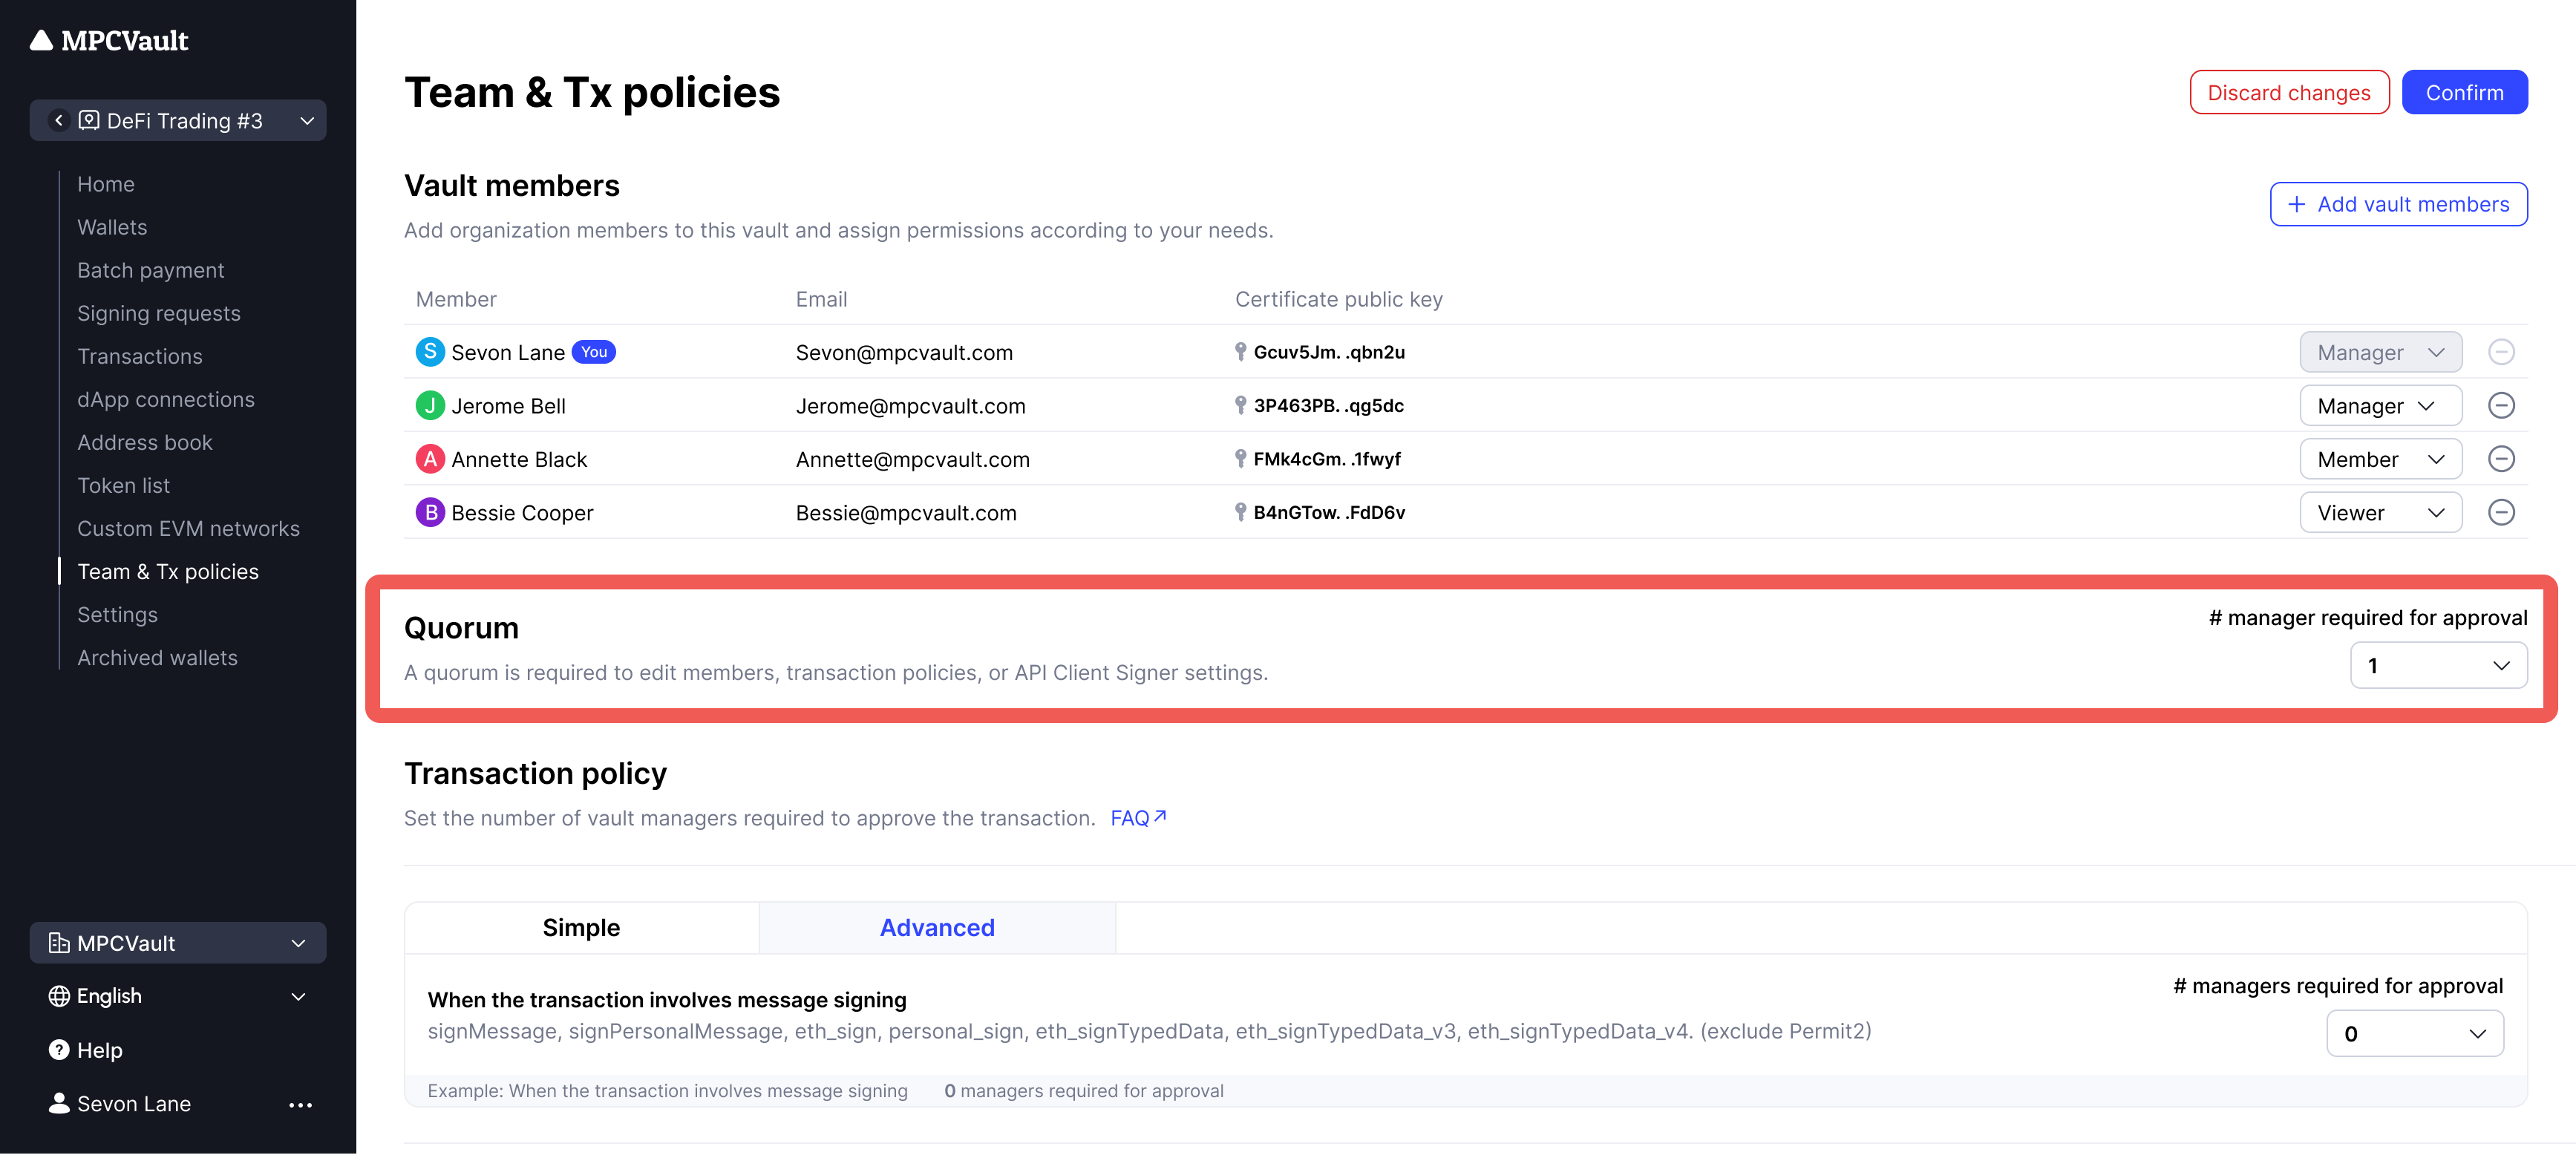Open Signing requests in the sidebar
Image resolution: width=2576 pixels, height=1158 pixels.
(x=159, y=313)
